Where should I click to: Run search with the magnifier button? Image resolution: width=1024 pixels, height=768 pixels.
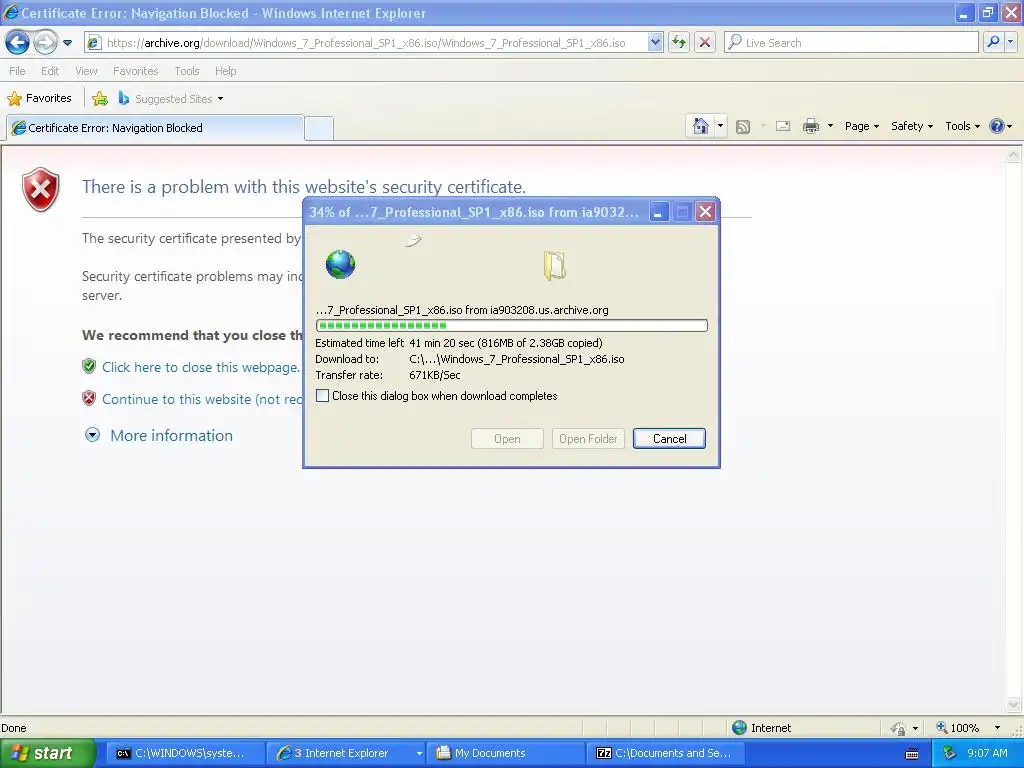point(993,43)
